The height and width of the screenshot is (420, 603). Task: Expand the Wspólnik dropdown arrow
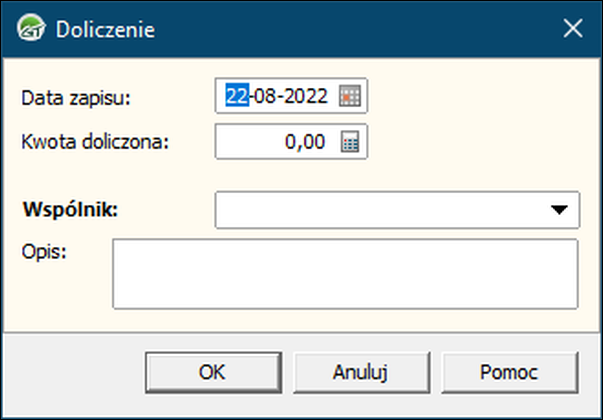558,210
